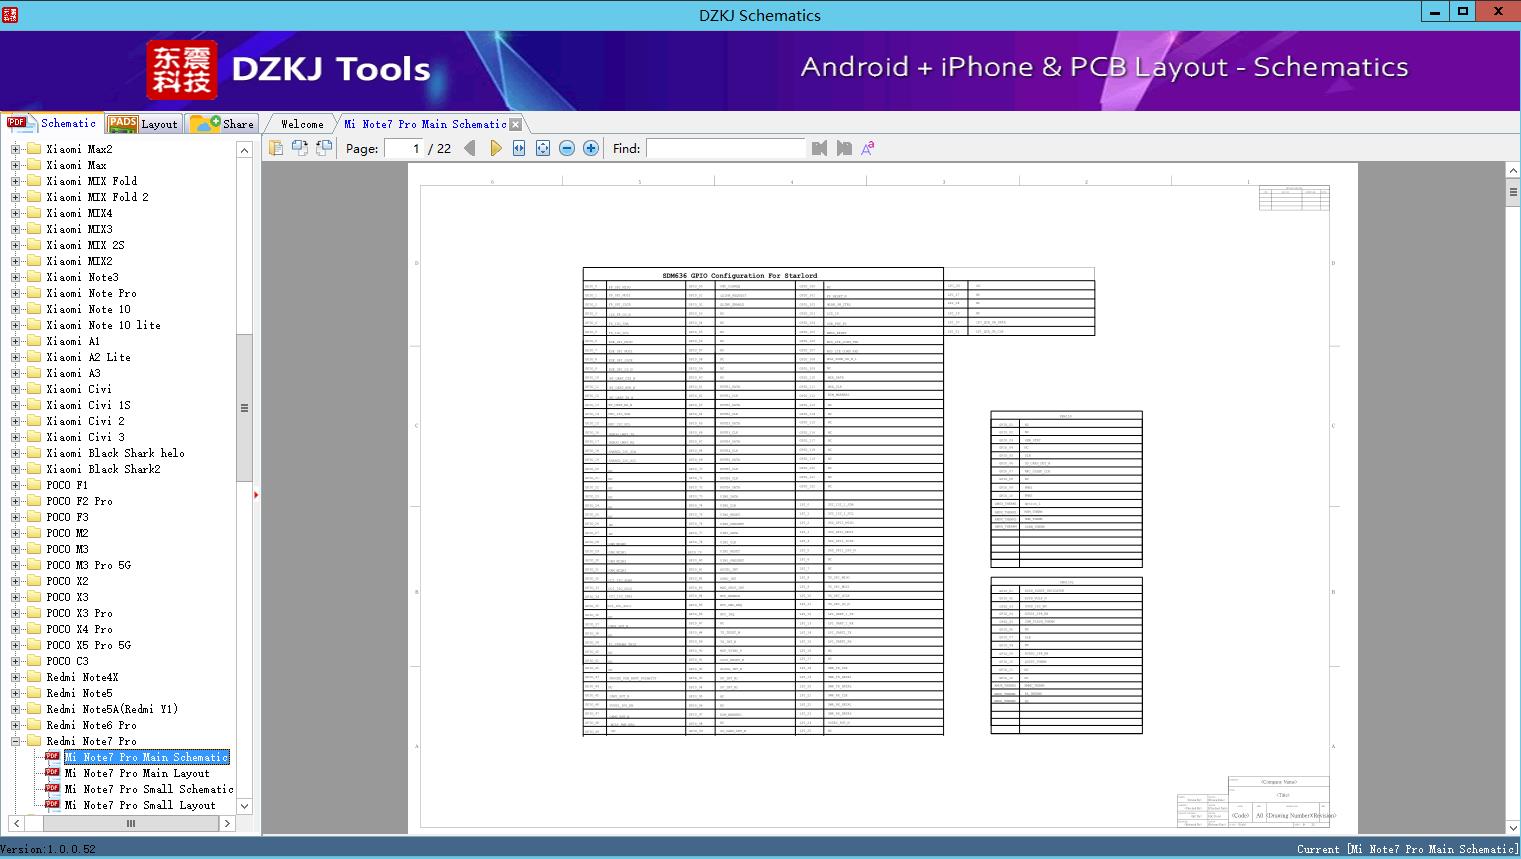Image resolution: width=1521 pixels, height=859 pixels.
Task: Switch to the Layout tab
Action: (x=143, y=124)
